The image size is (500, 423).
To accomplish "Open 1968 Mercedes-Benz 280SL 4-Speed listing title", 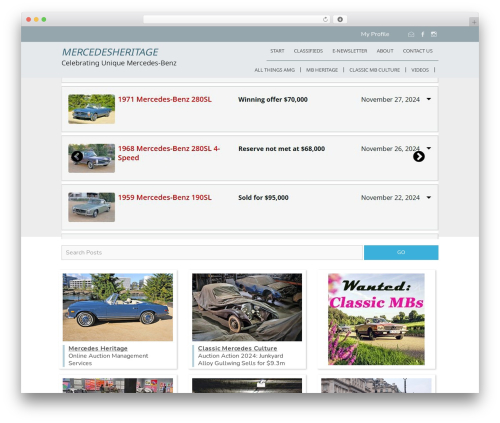I will coord(169,153).
